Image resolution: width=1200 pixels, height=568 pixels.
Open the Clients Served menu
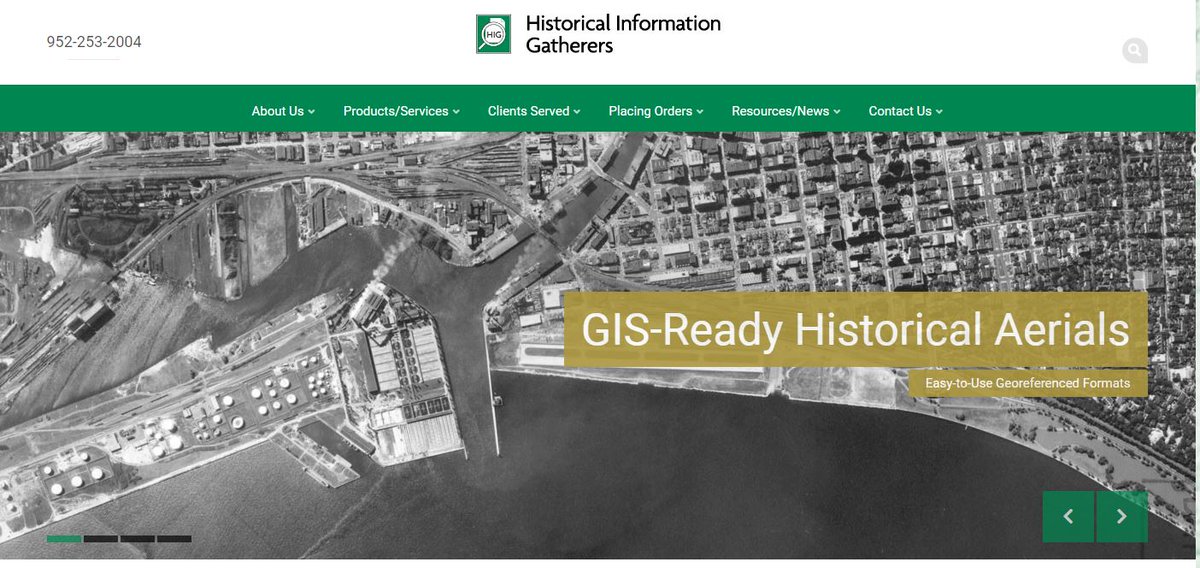tap(534, 111)
